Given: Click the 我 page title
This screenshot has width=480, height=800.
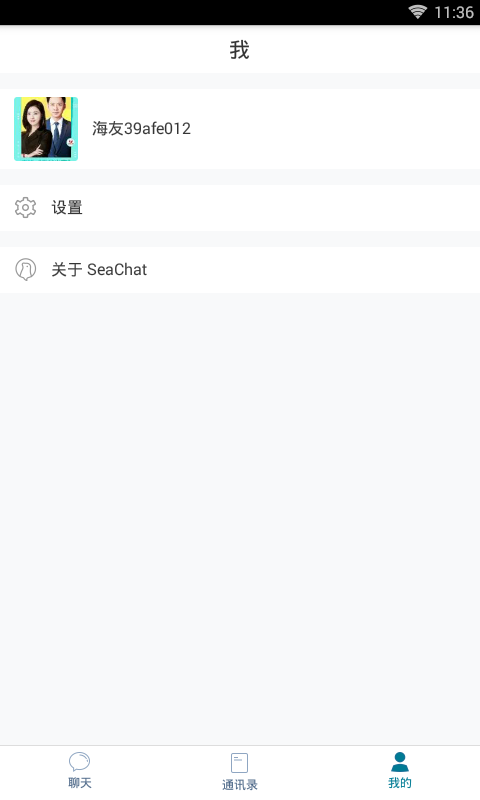Looking at the screenshot, I should [x=239, y=50].
